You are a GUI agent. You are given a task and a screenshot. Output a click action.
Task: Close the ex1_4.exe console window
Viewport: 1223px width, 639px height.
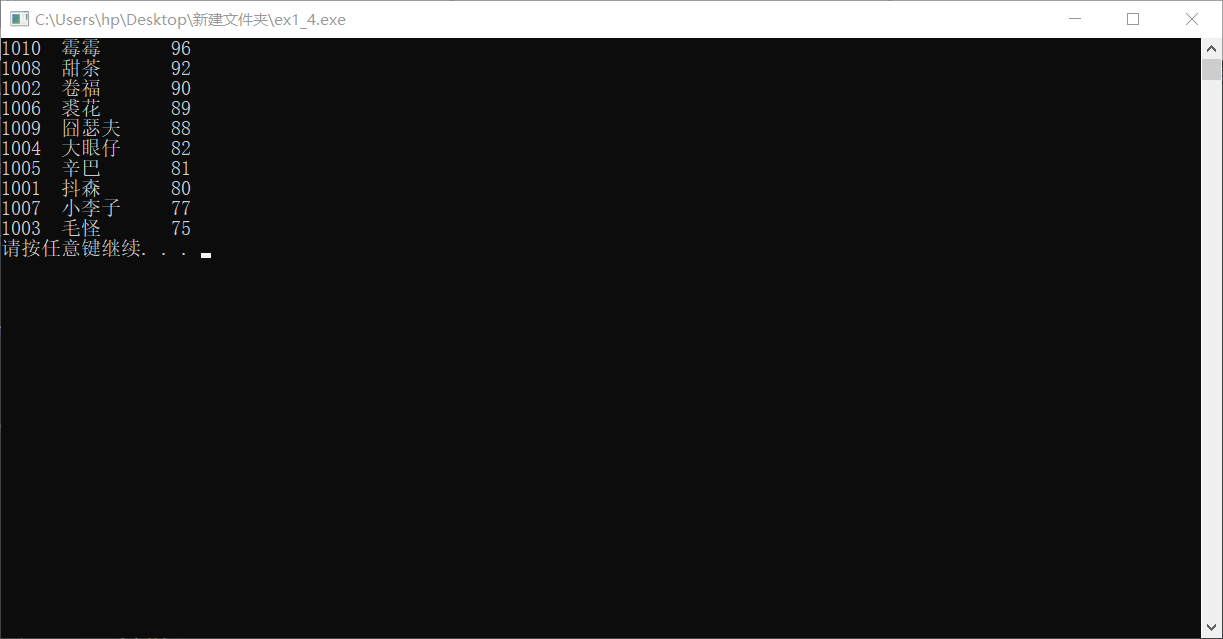click(x=1192, y=19)
